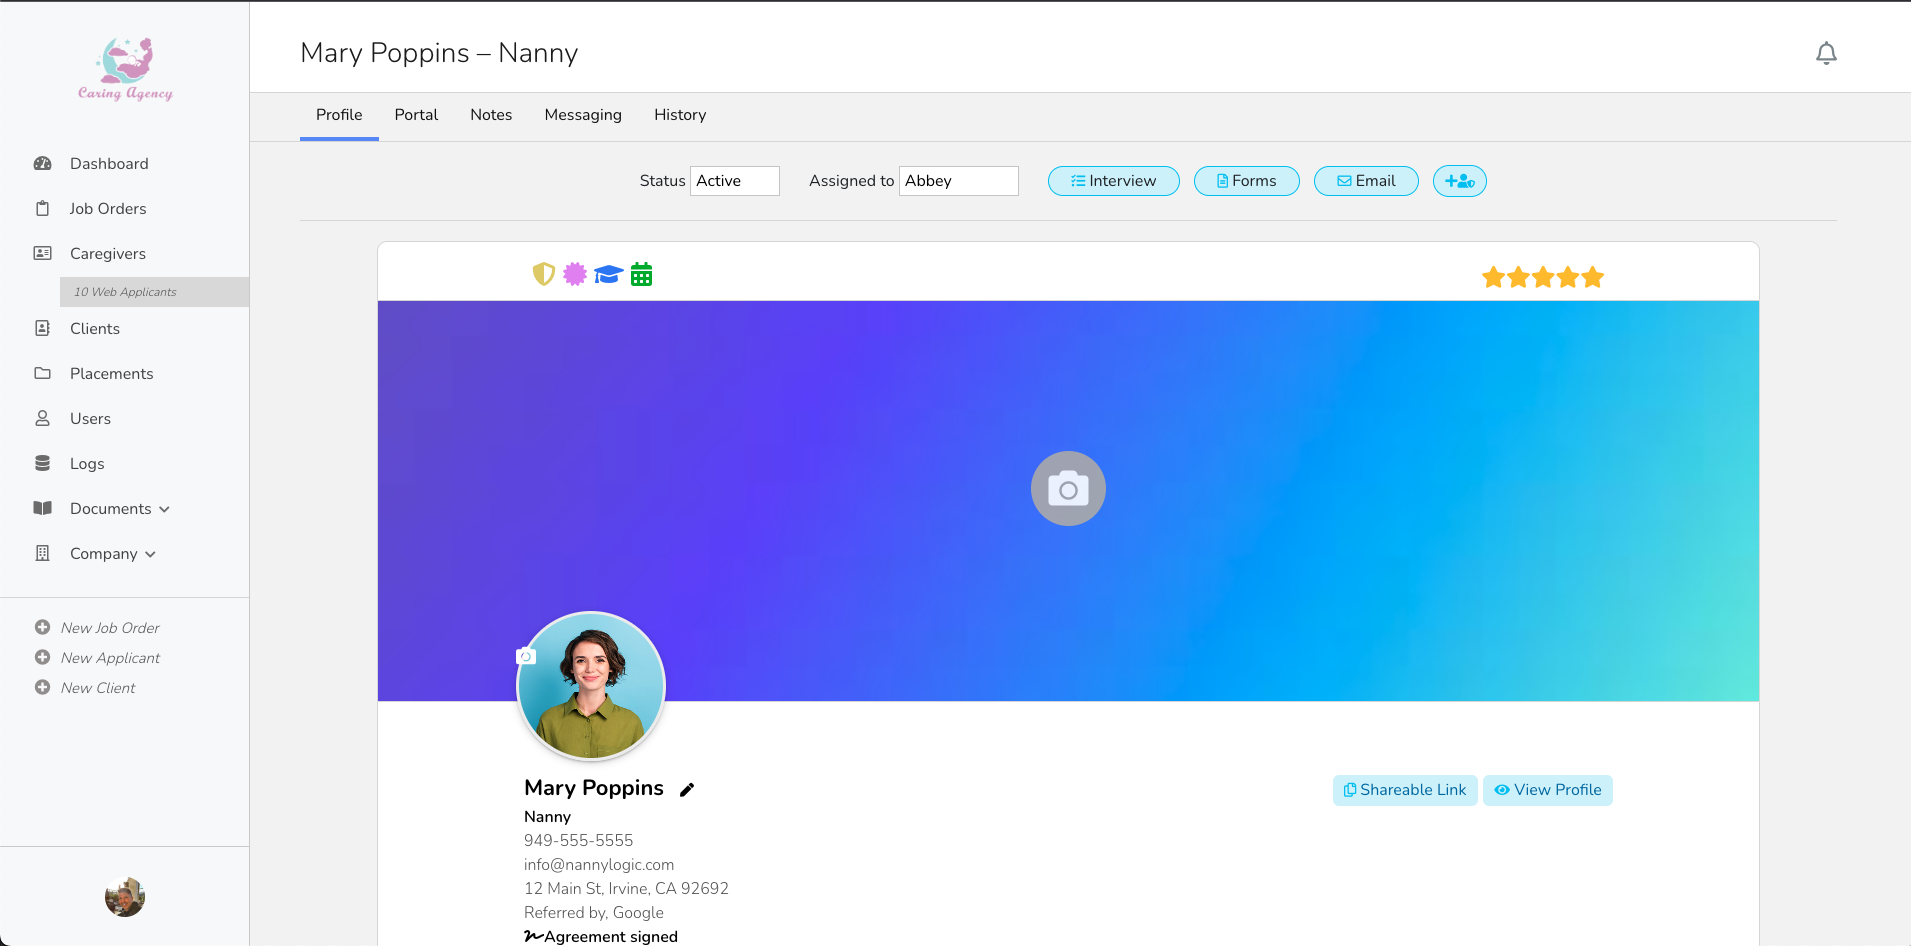Click the notification bell icon
The image size is (1911, 946).
pyautogui.click(x=1826, y=53)
